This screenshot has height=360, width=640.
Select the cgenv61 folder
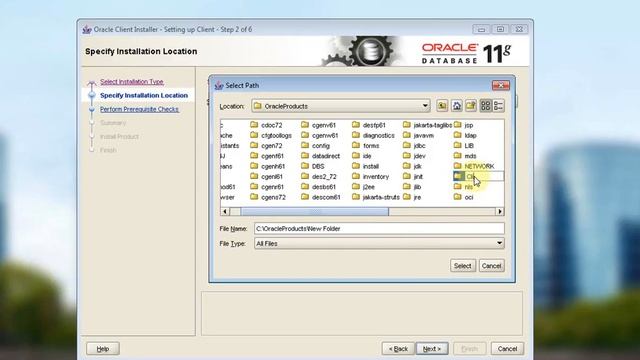click(x=318, y=125)
